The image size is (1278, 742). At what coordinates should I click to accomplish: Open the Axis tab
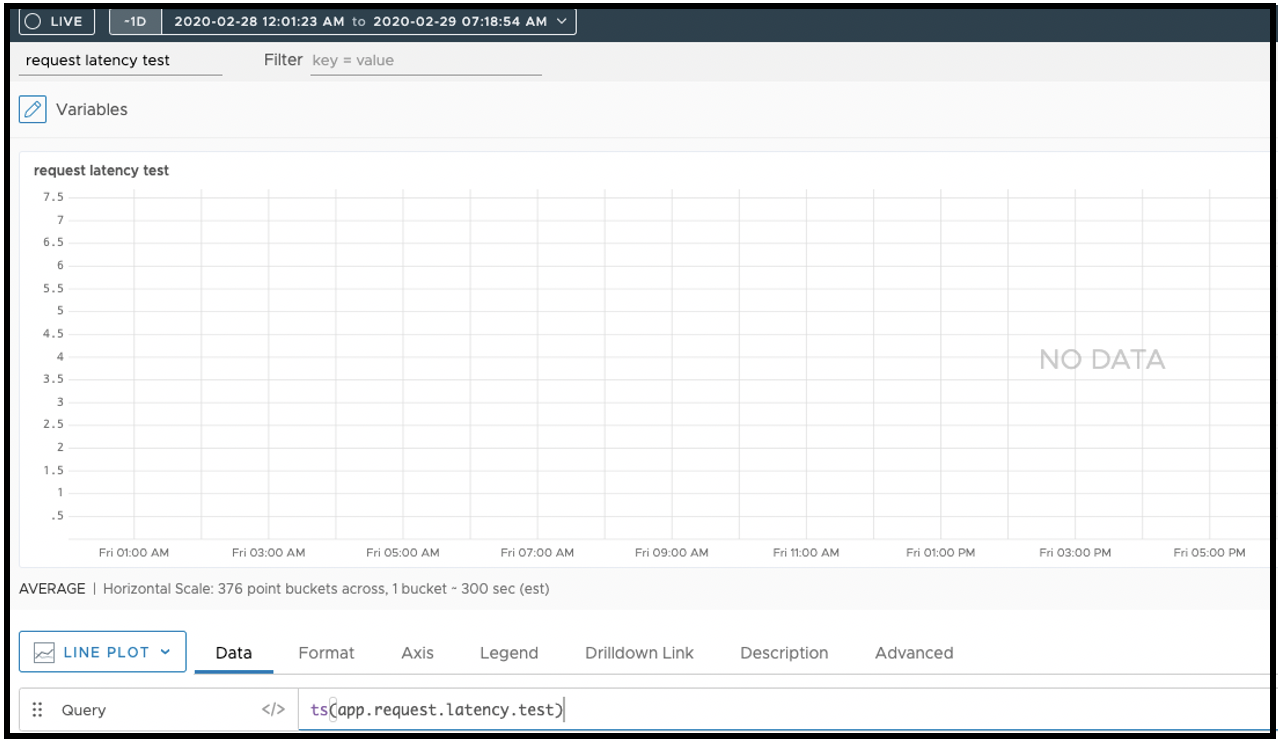417,653
